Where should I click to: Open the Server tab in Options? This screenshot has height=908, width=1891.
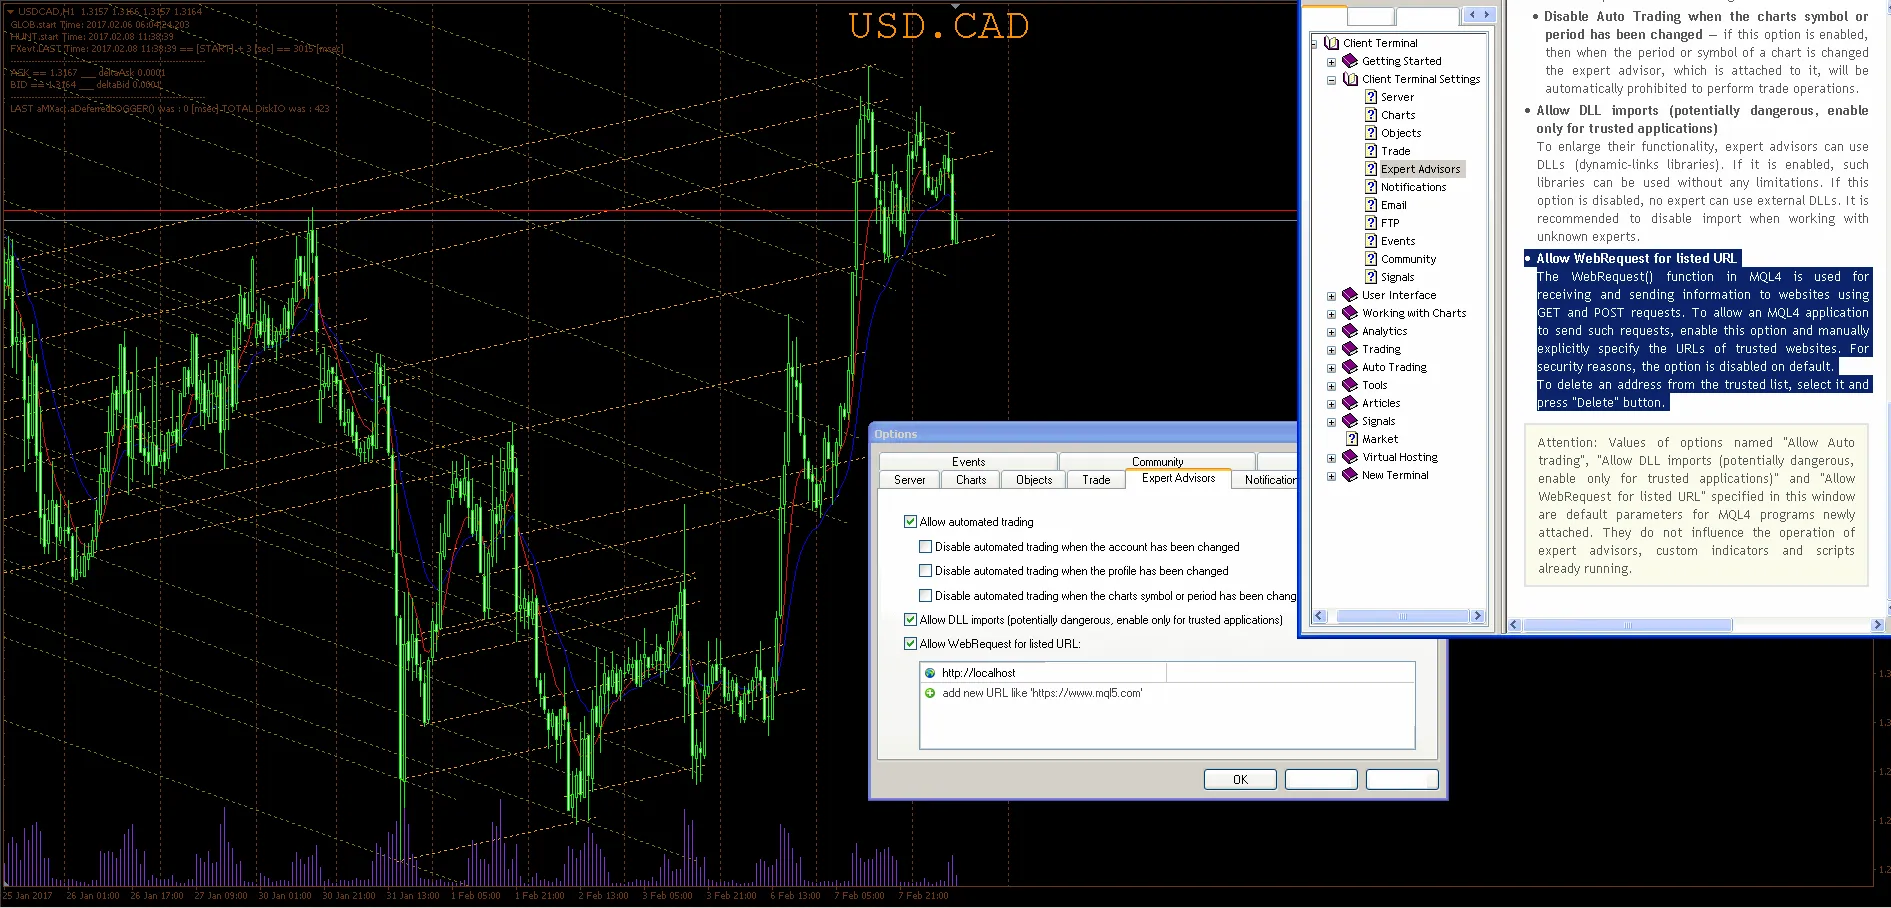[x=909, y=480]
